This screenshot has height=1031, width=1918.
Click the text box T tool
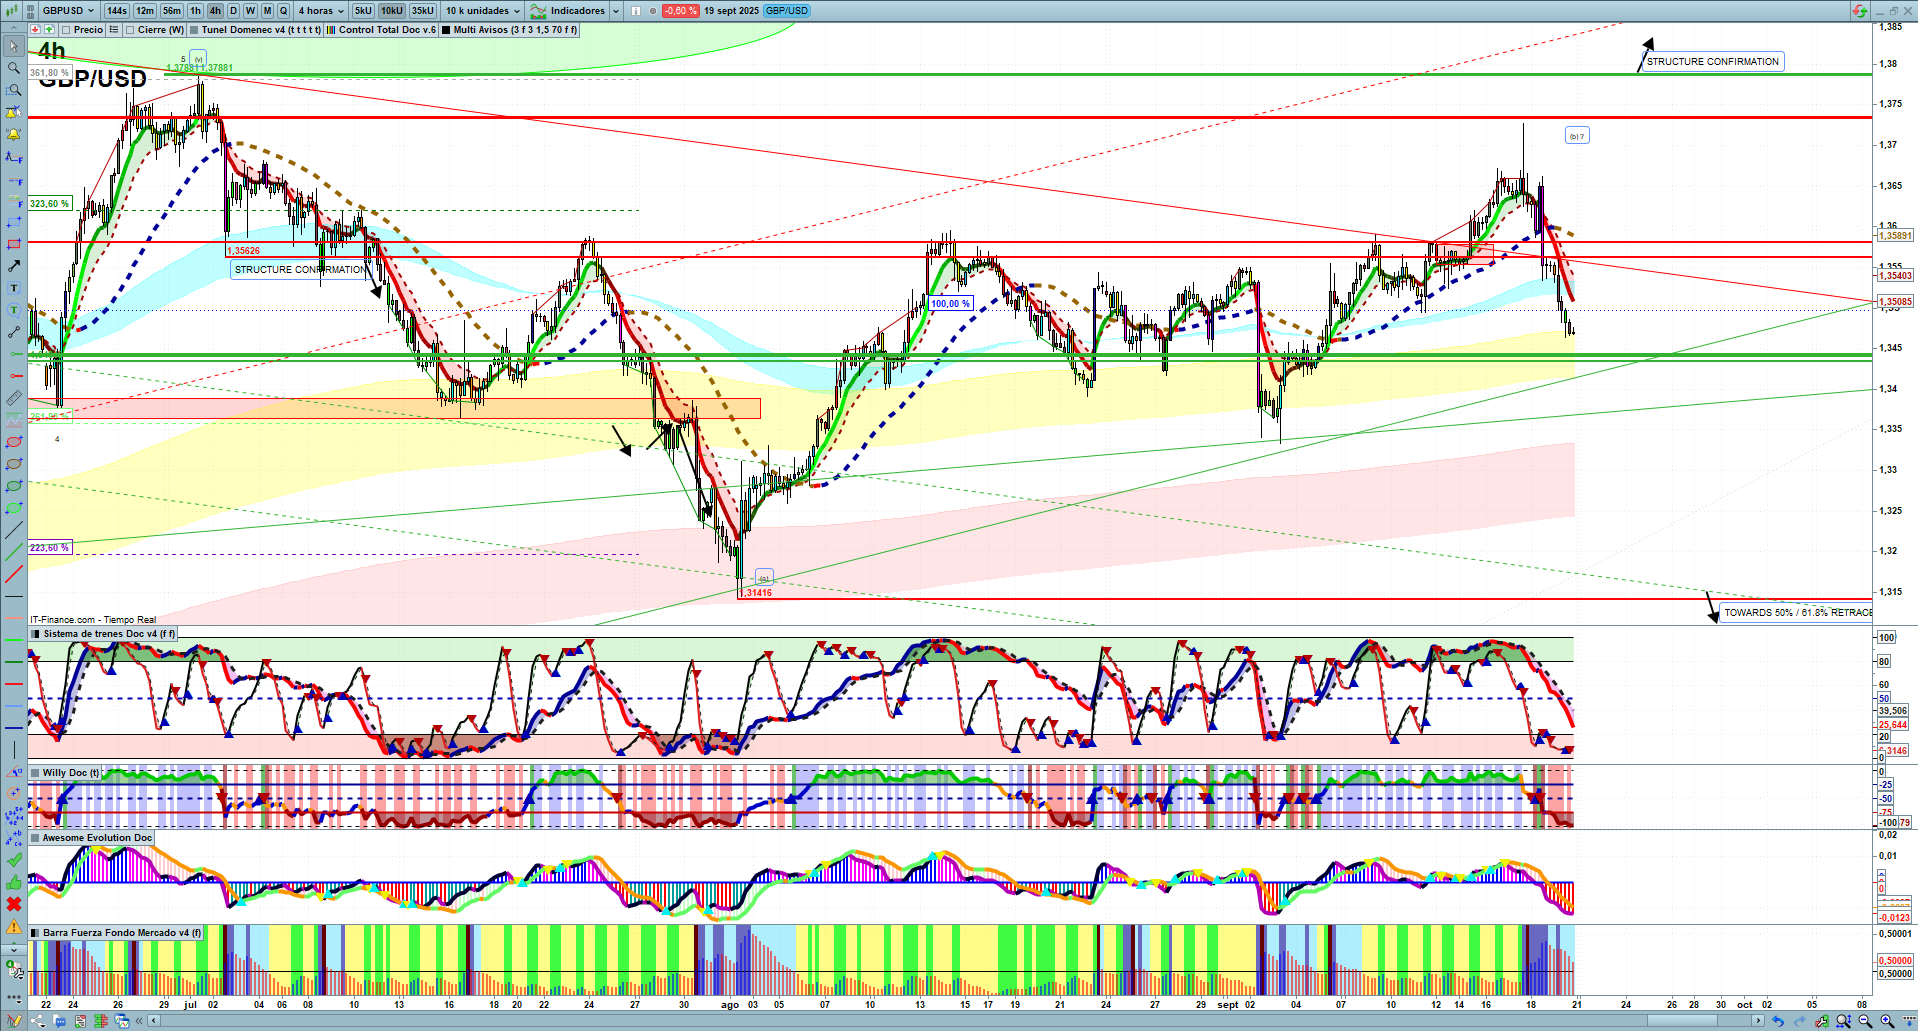pyautogui.click(x=14, y=288)
